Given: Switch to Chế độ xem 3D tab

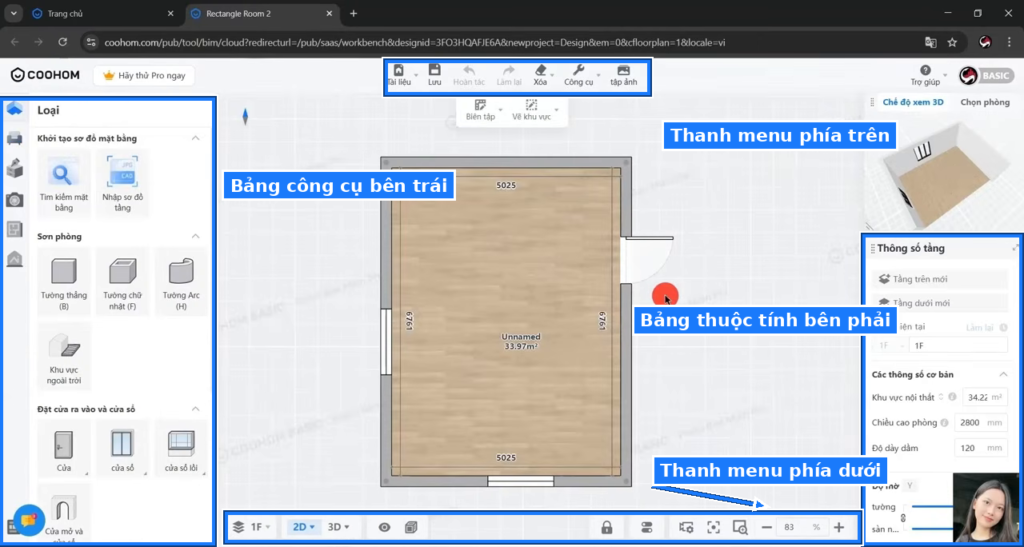Looking at the screenshot, I should (912, 102).
